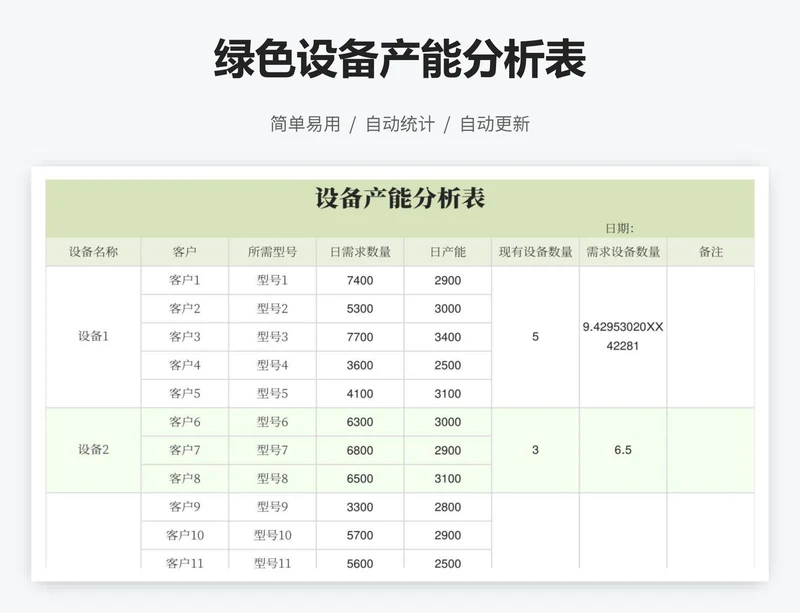Click the 设备产能分析表 table title
Screen dimensions: 800x613
point(400,199)
